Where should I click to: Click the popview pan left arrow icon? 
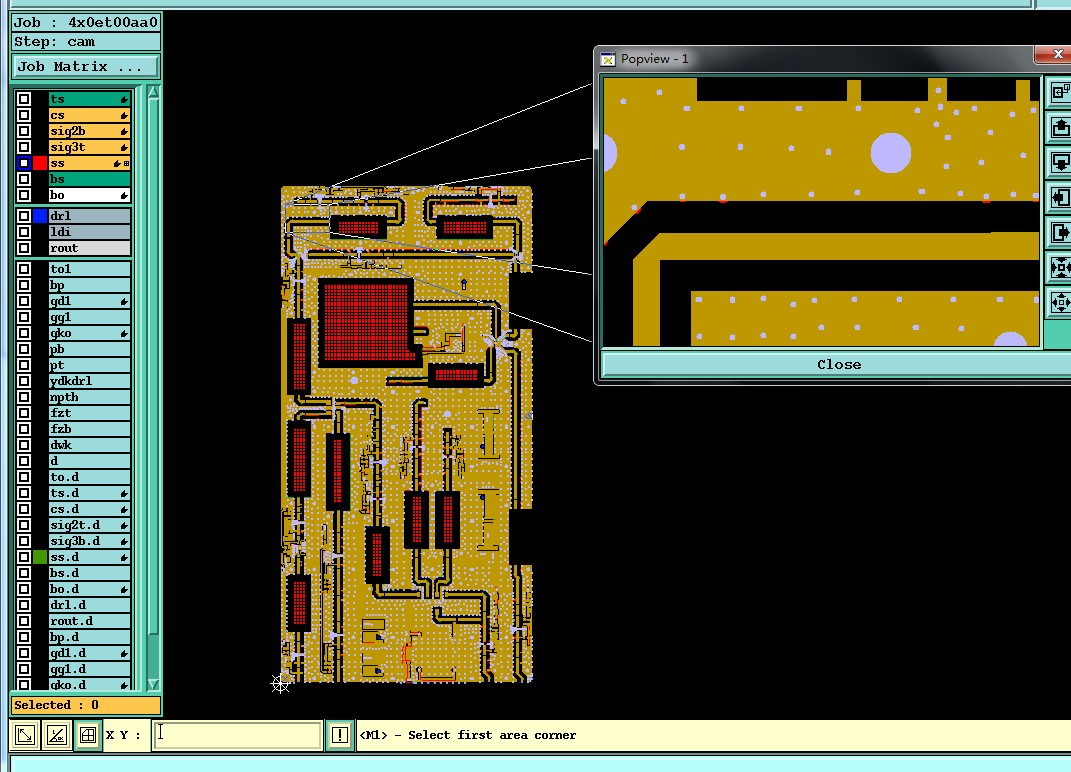click(x=1059, y=197)
